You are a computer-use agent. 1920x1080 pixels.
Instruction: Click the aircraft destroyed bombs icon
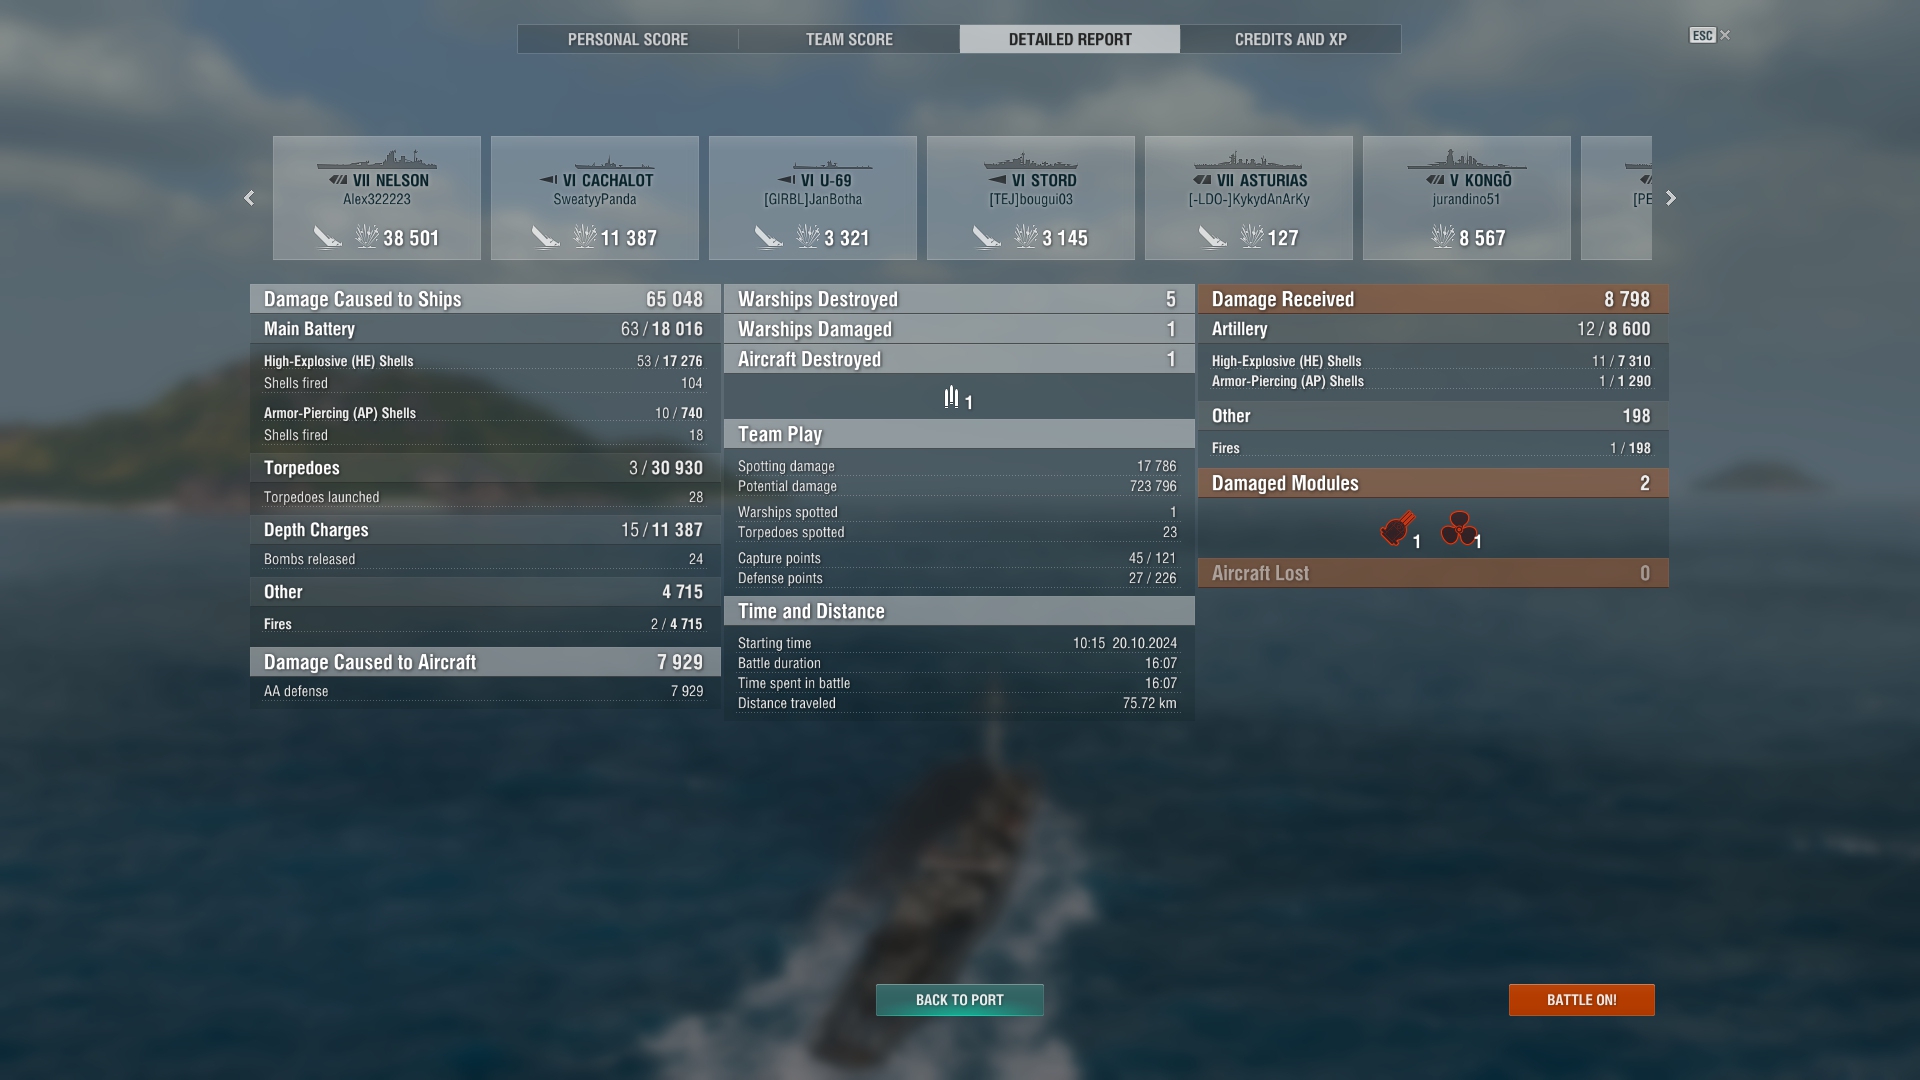(951, 398)
